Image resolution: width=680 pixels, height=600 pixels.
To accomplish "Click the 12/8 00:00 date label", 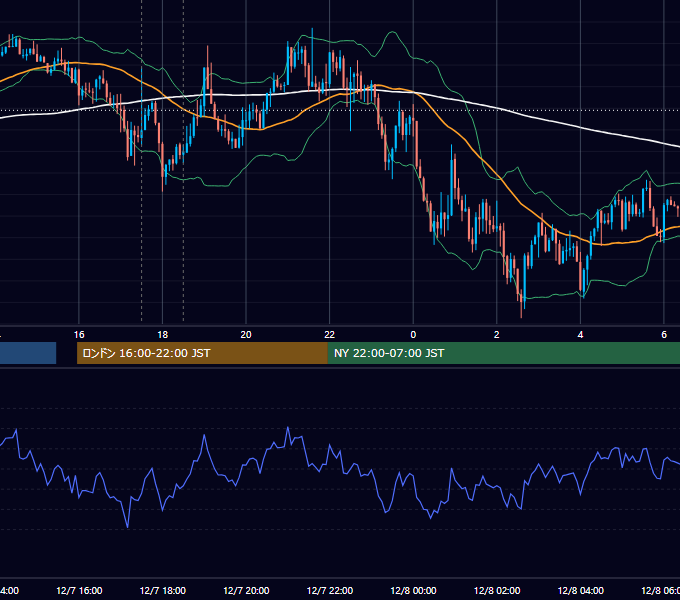I will tap(413, 590).
